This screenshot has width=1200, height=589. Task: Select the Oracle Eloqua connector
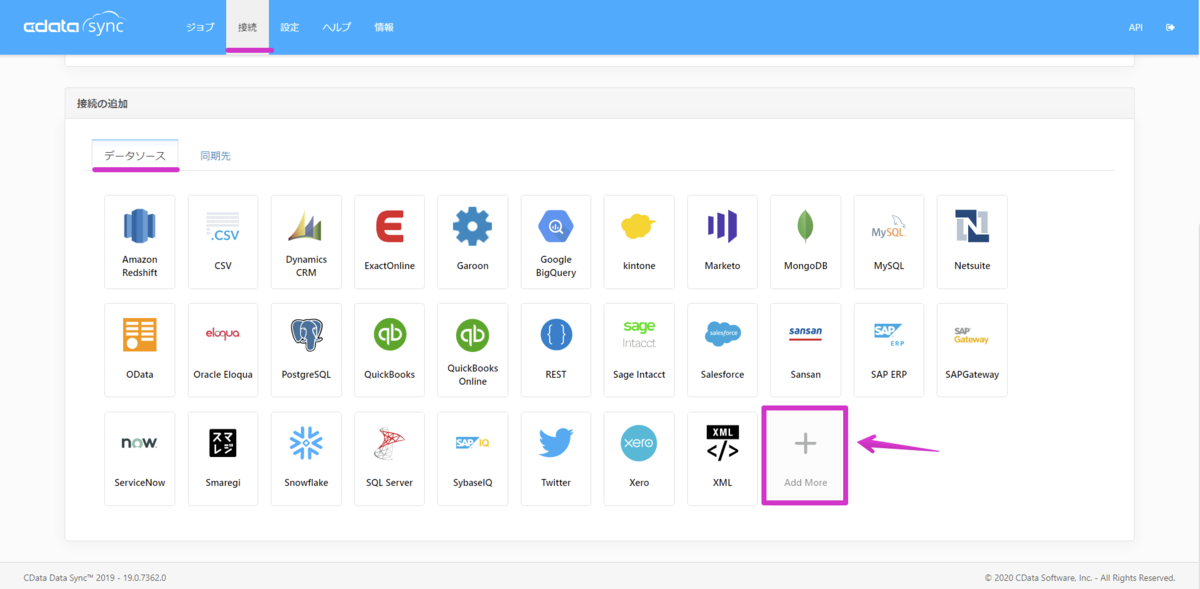point(223,350)
